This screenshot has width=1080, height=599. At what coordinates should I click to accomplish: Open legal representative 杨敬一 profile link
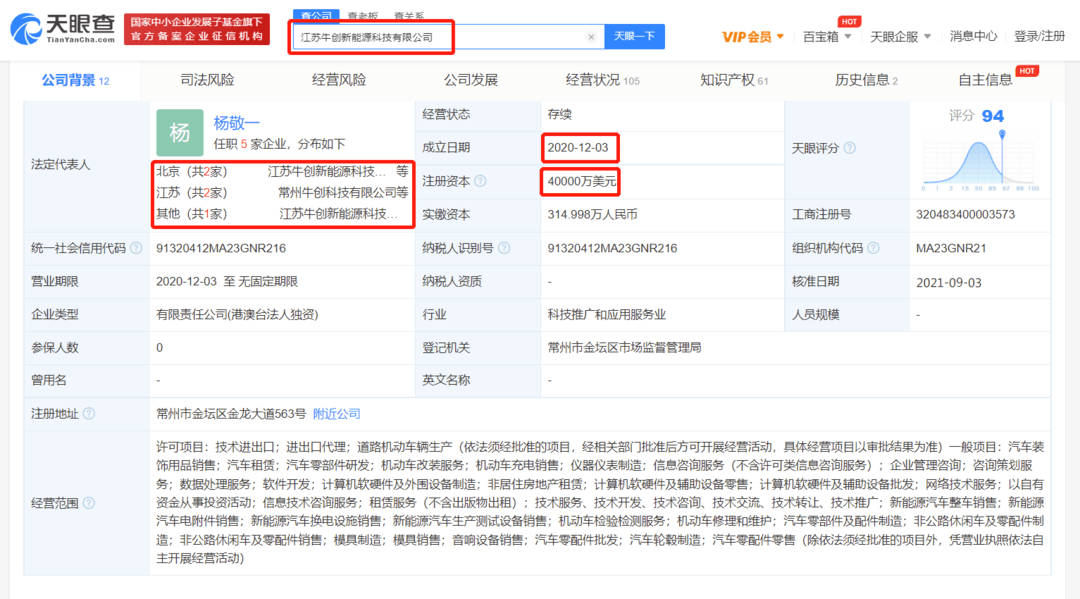point(236,123)
